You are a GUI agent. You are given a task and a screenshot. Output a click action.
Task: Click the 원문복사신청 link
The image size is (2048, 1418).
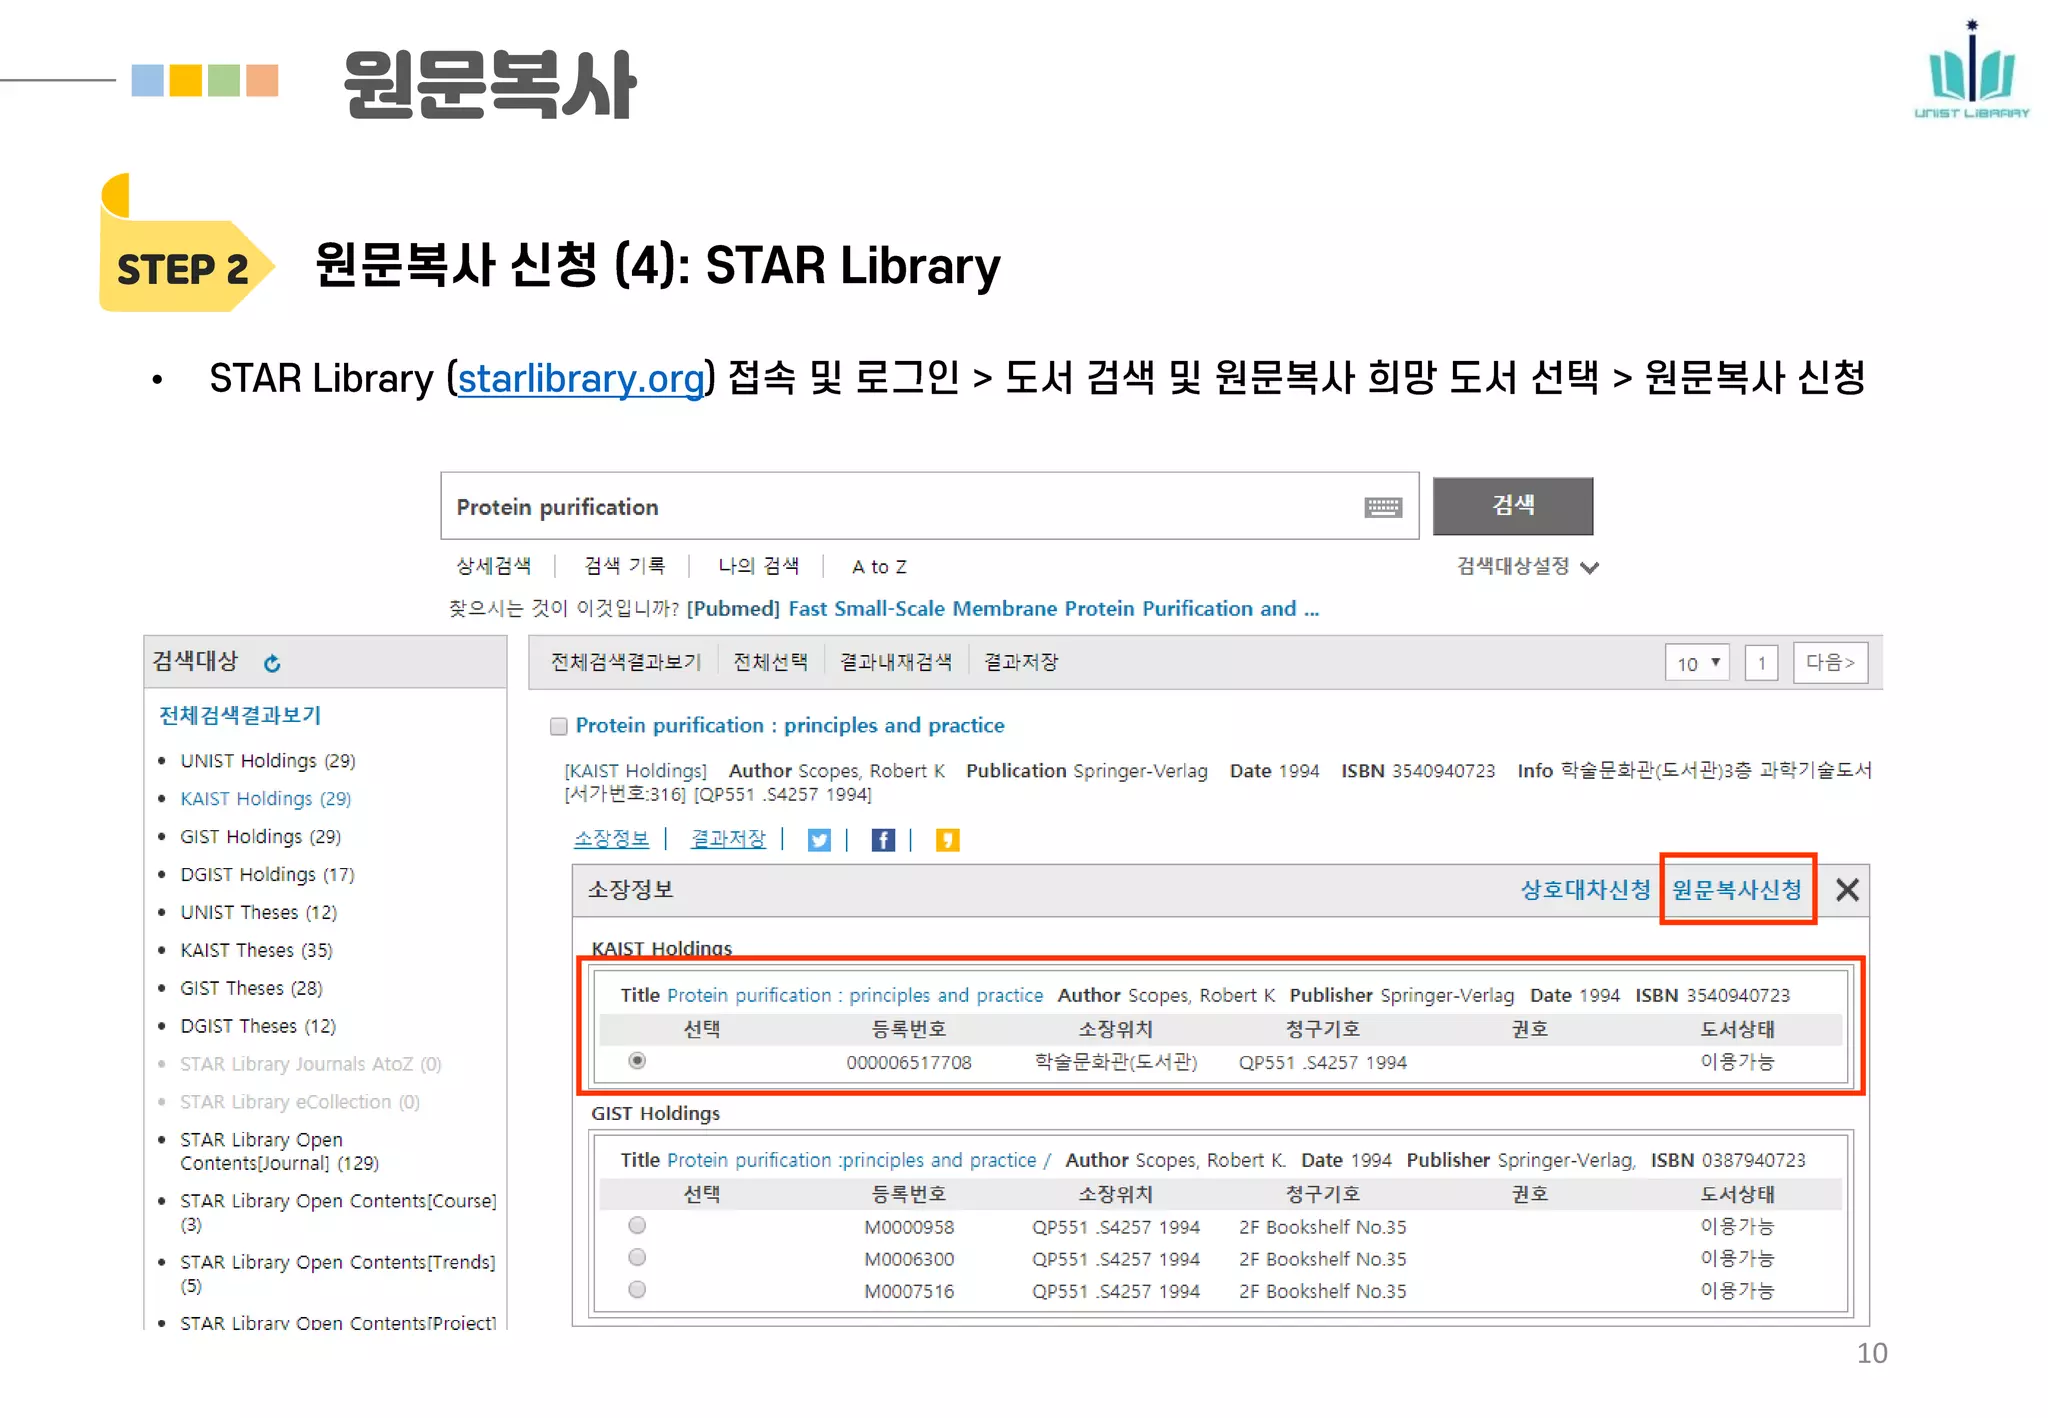point(1736,889)
